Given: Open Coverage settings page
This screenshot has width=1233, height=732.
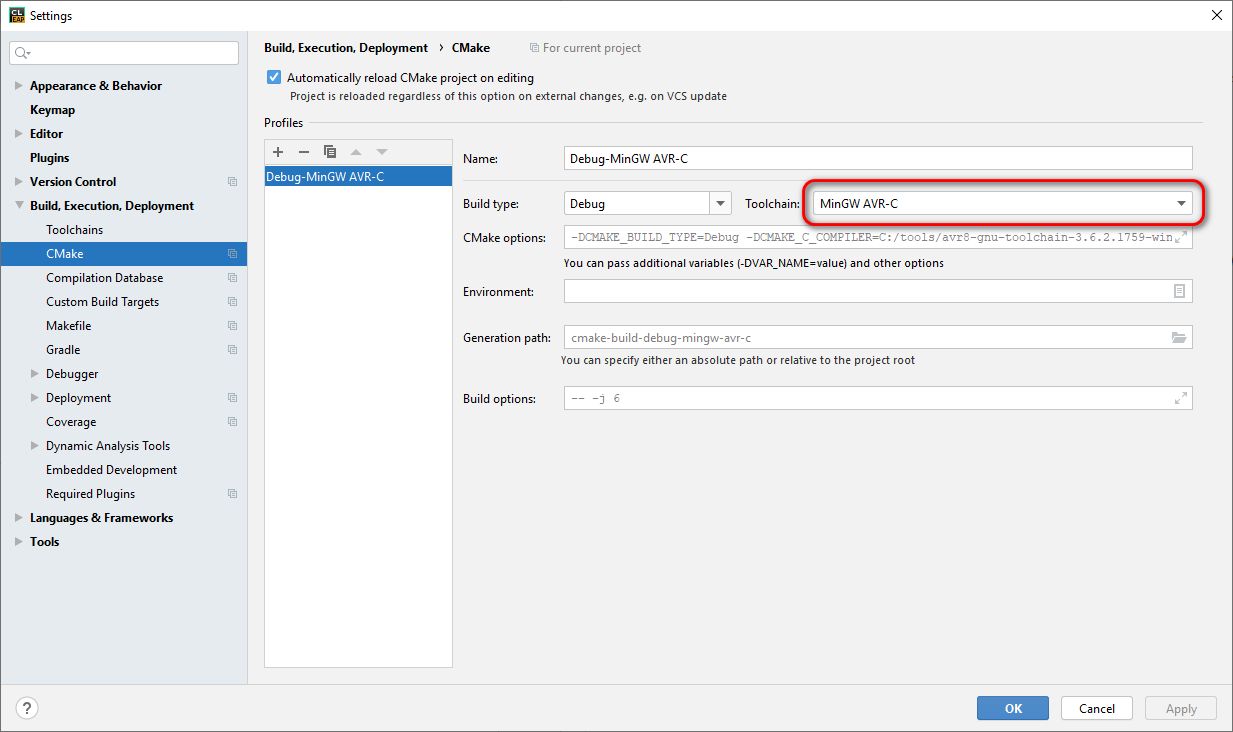Looking at the screenshot, I should tap(71, 422).
